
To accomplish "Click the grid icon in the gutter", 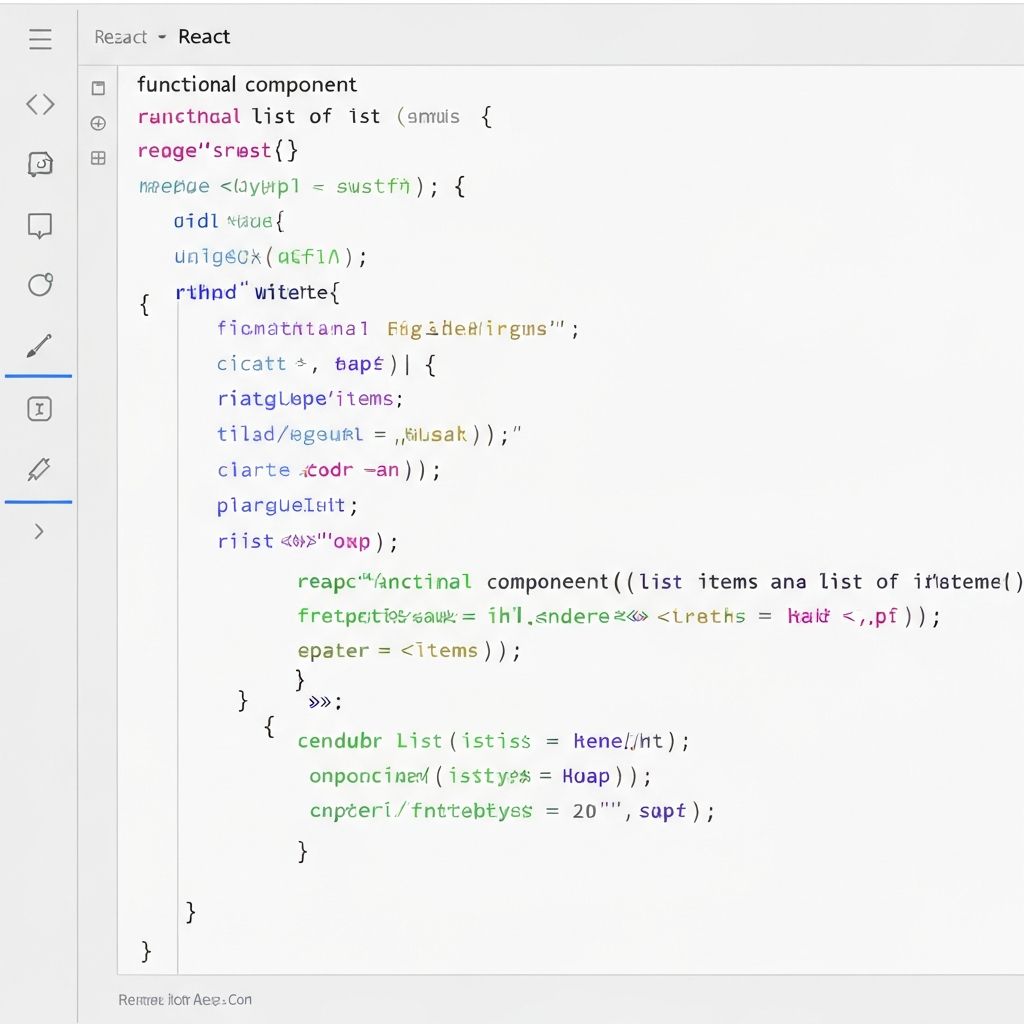I will point(98,157).
